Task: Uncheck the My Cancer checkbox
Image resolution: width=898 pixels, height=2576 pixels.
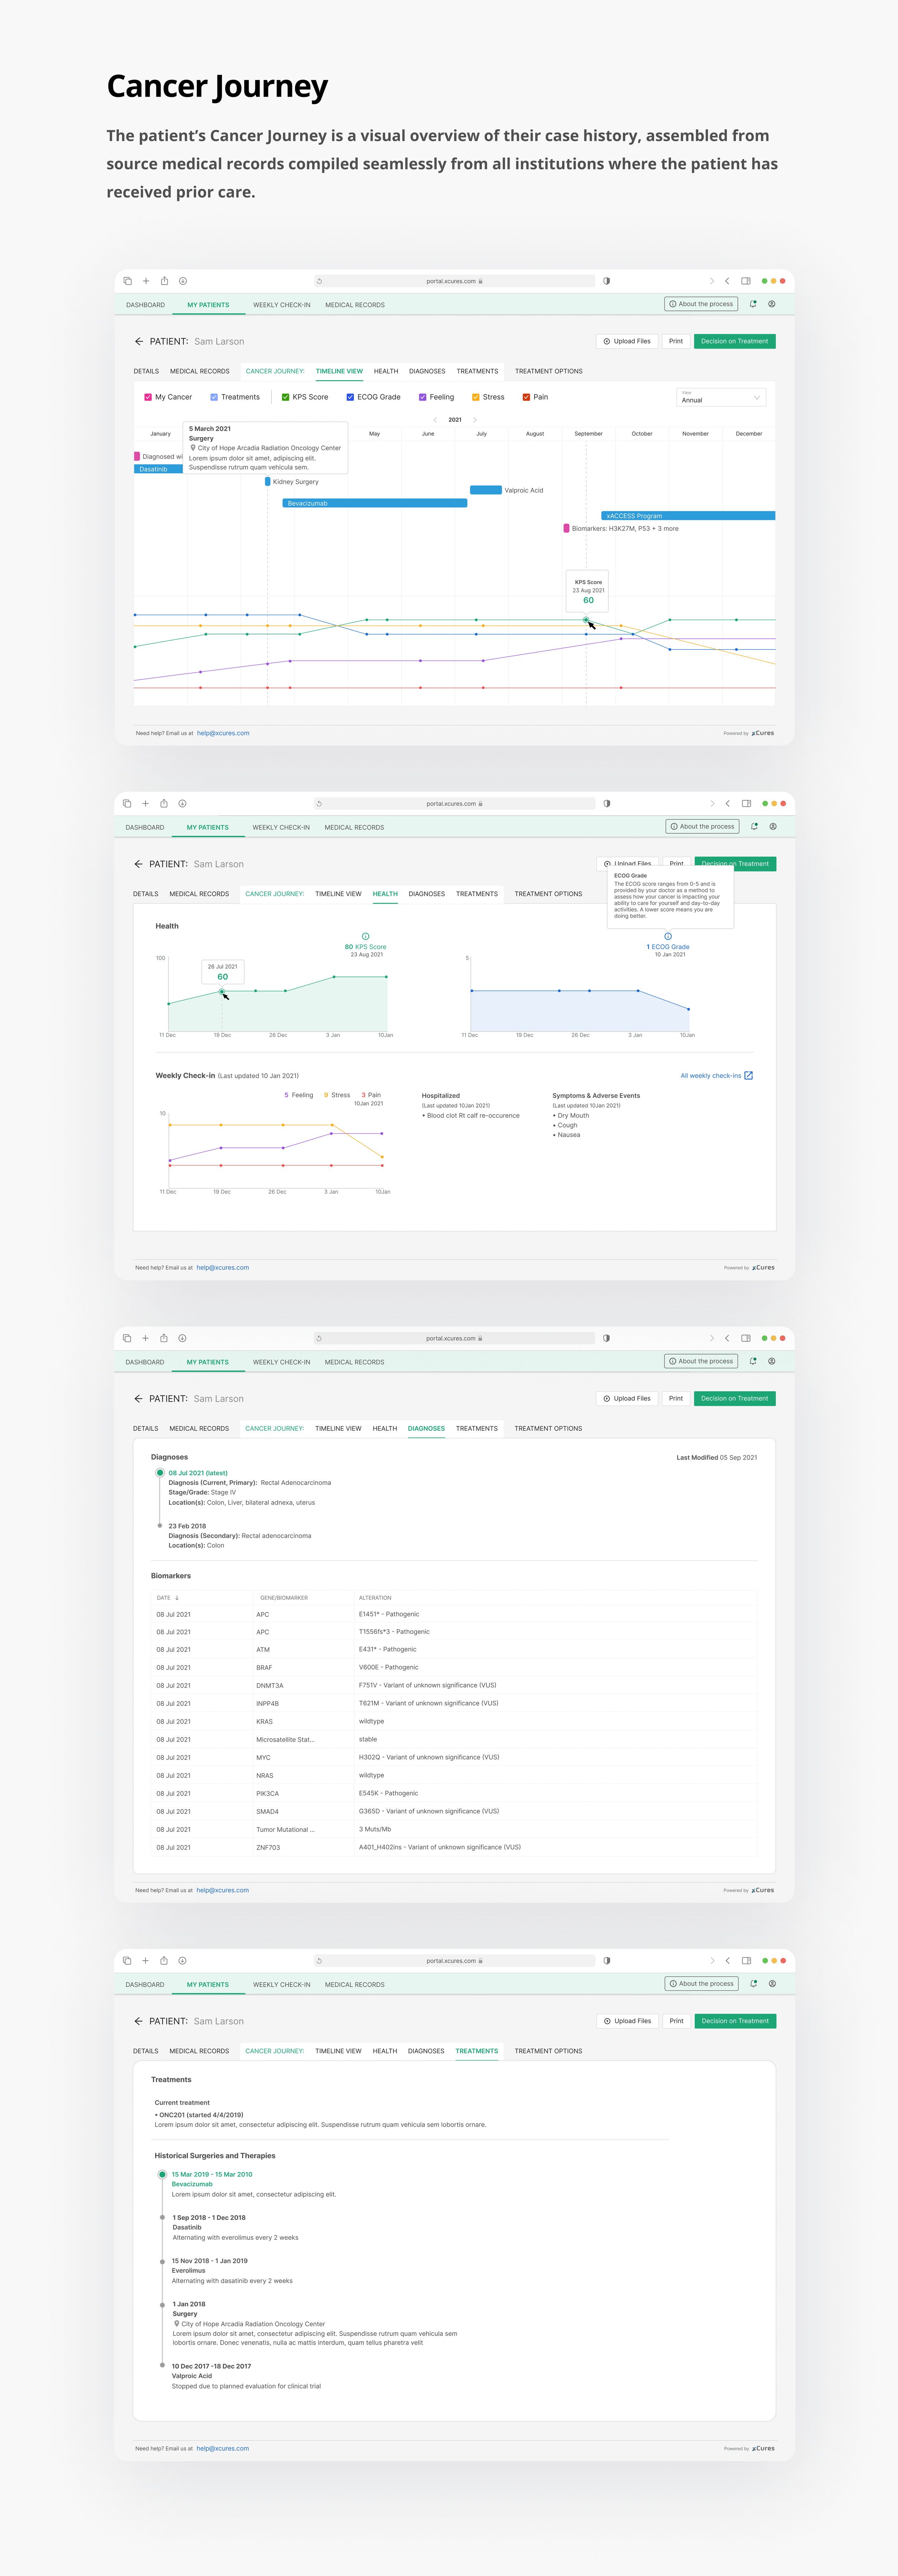Action: 148,397
